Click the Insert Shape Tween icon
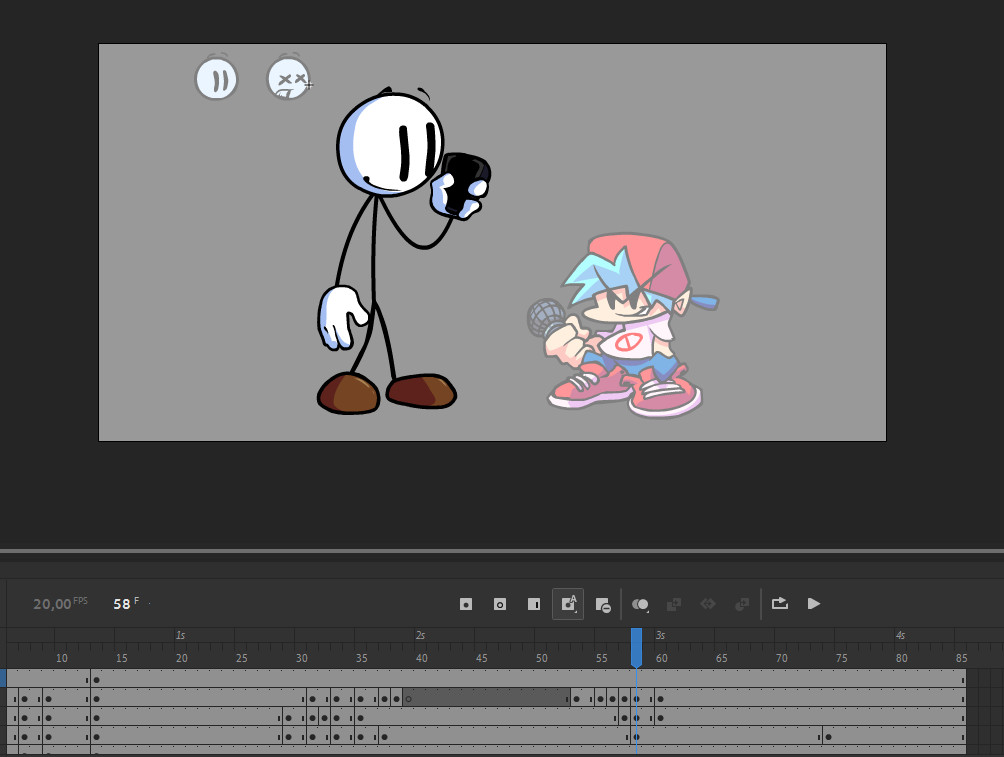The height and width of the screenshot is (757, 1004). coord(708,604)
